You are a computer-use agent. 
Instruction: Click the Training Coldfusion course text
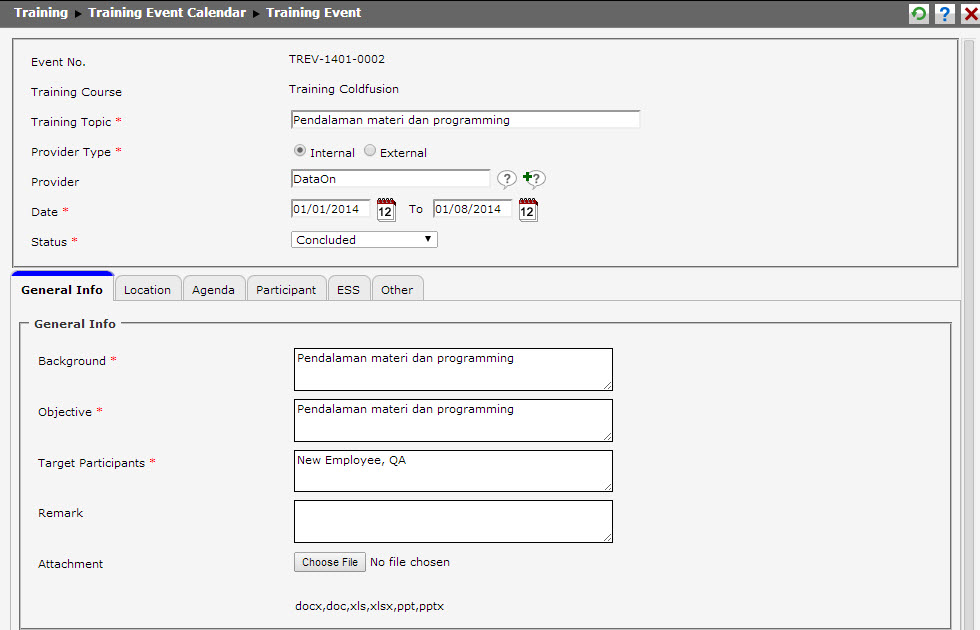point(344,89)
